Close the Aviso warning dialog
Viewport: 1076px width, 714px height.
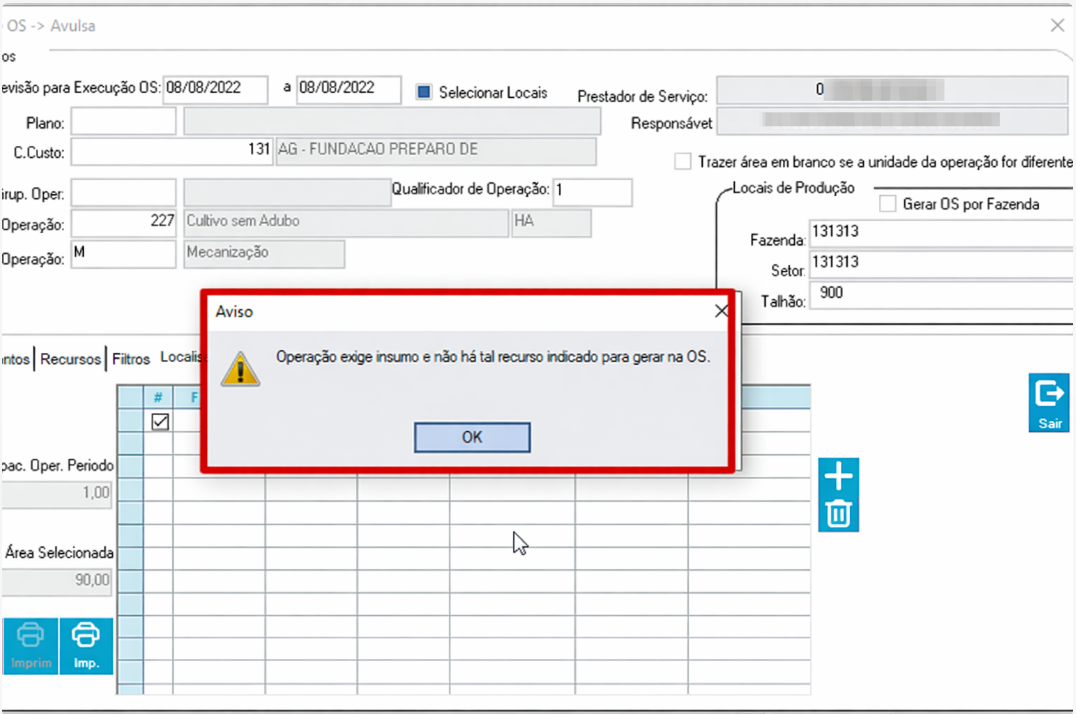coord(721,312)
